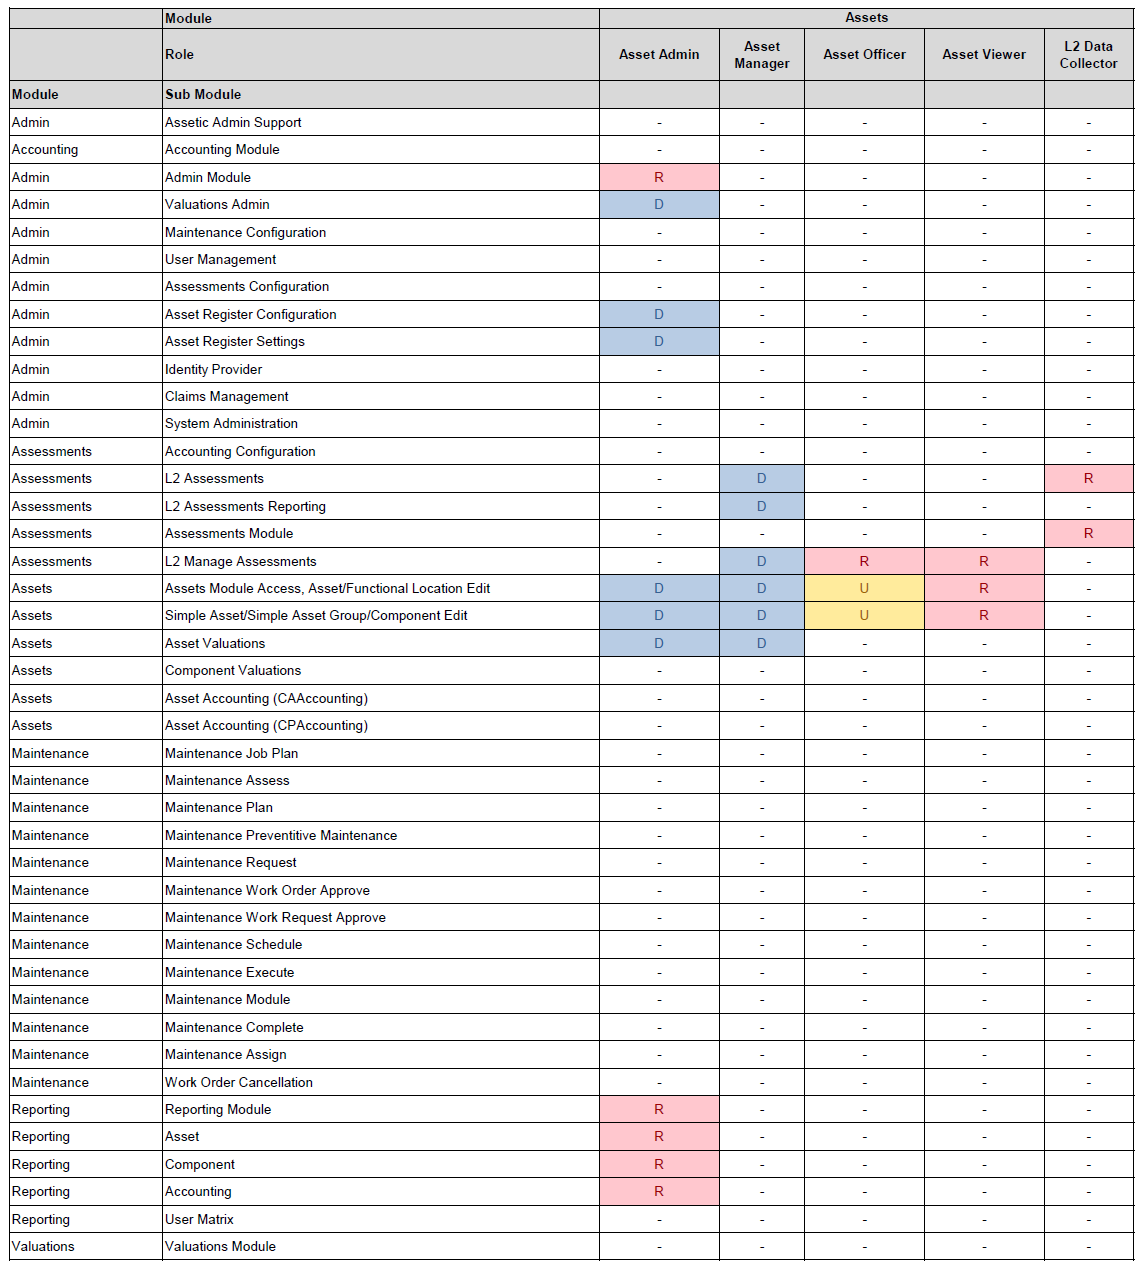Select the Maintenance Plan cell
This screenshot has height=1269, width=1143.
[x=381, y=807]
